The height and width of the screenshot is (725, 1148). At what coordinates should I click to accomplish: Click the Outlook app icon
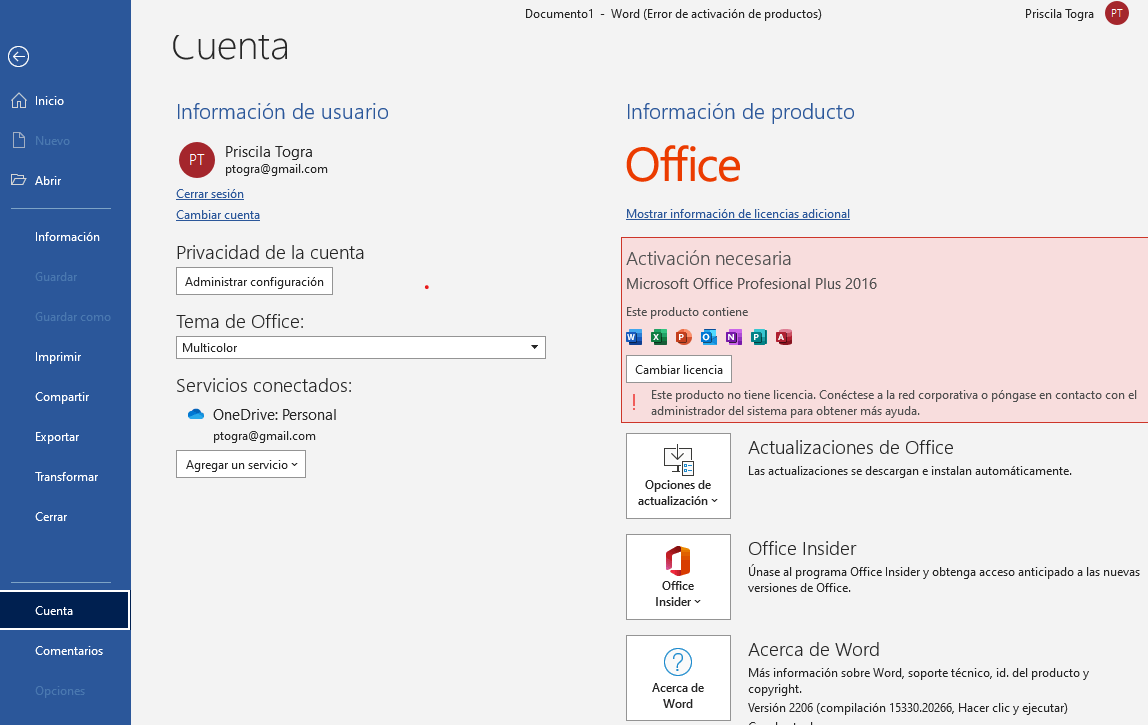[709, 337]
